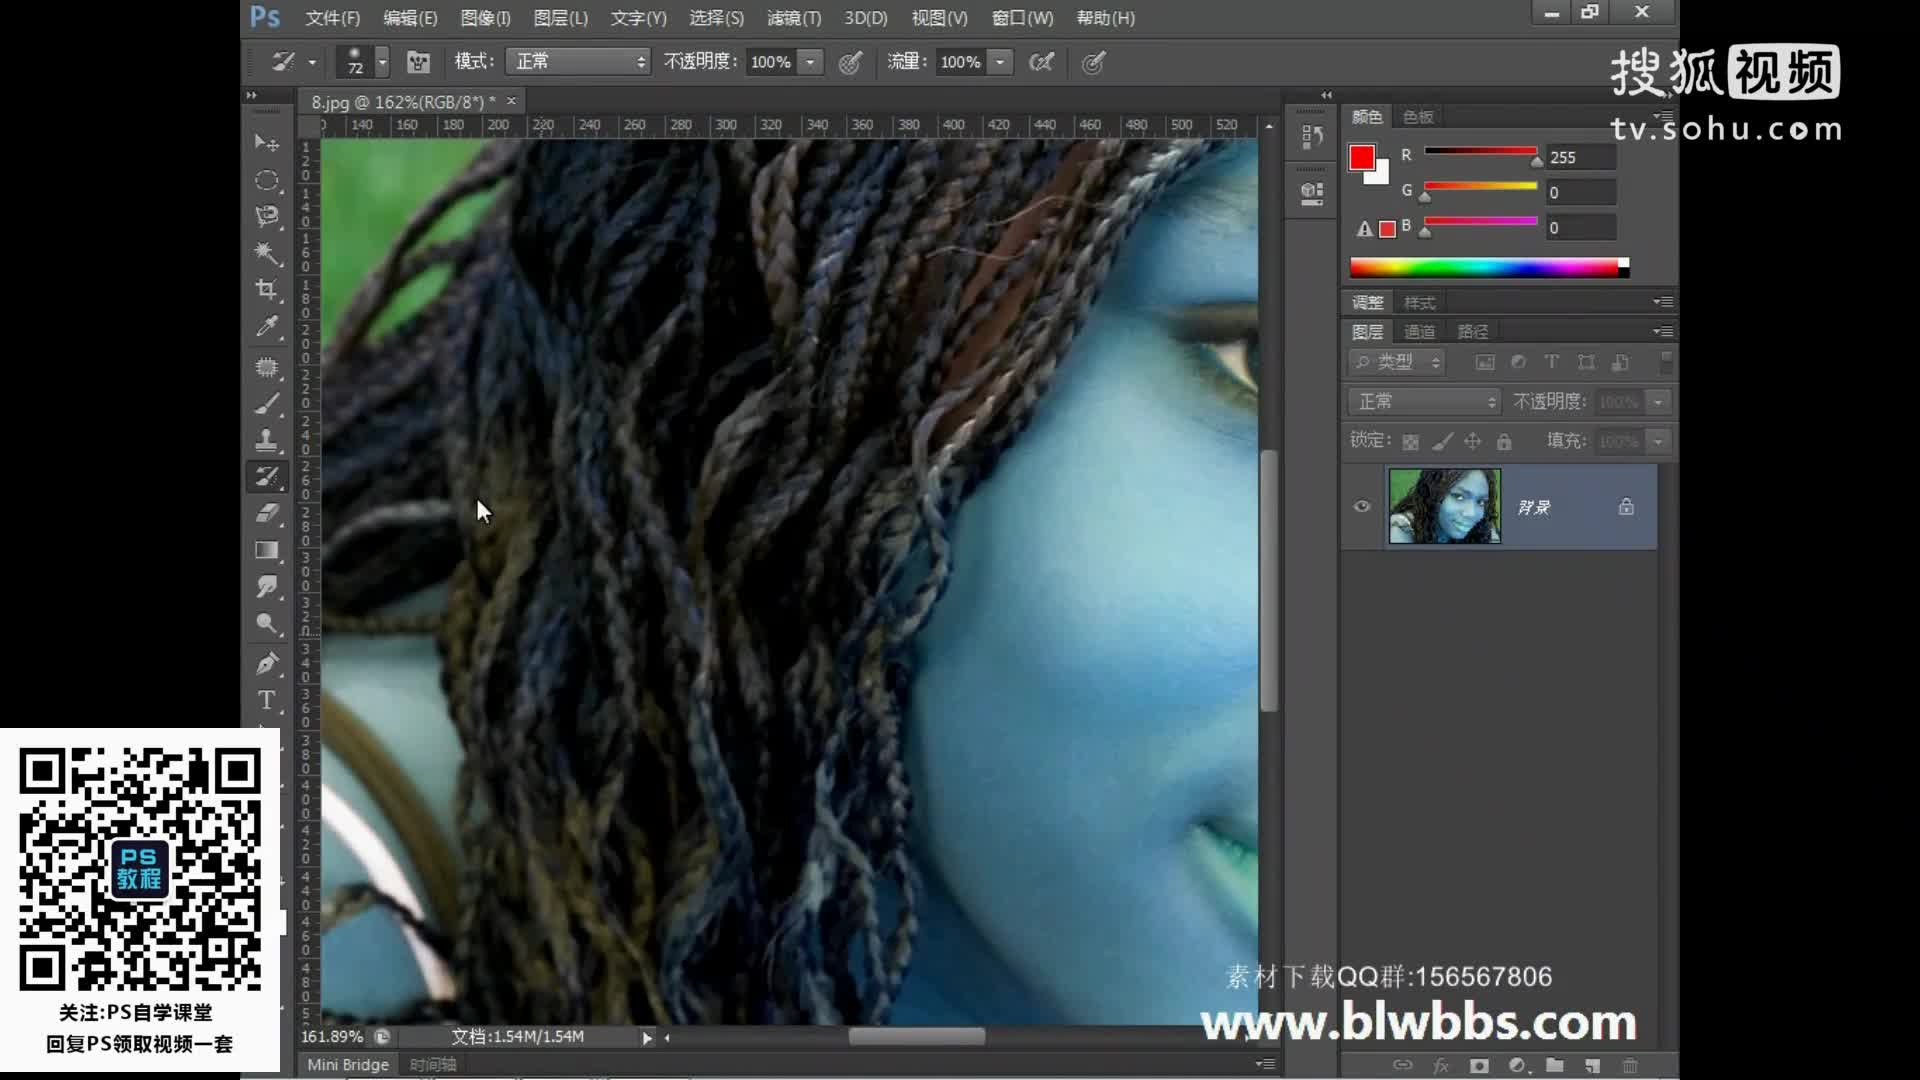The height and width of the screenshot is (1080, 1920).
Task: Create new adjustment layer icon
Action: (x=1517, y=1065)
